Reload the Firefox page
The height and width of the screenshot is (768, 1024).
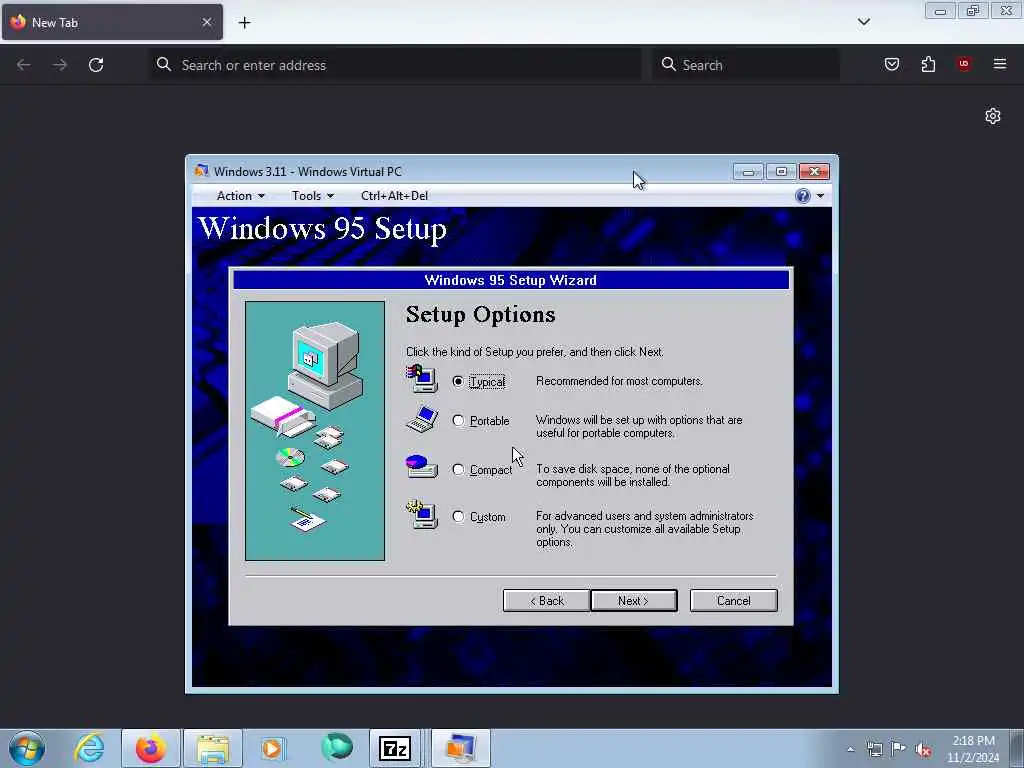pos(96,65)
